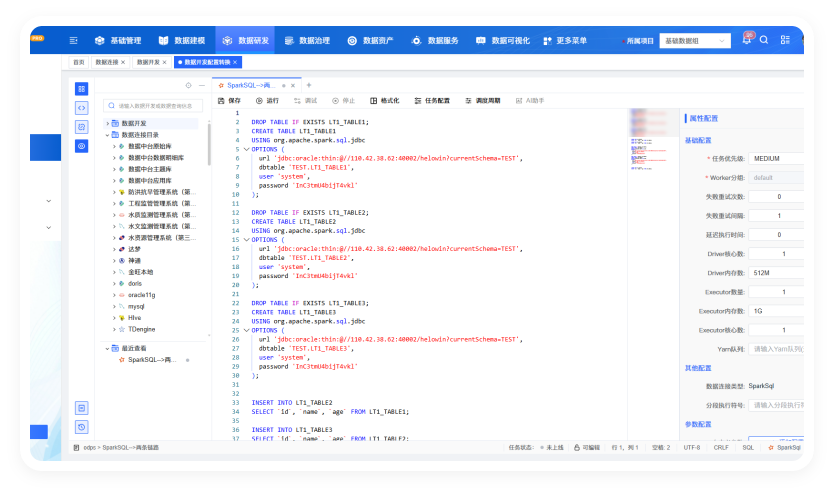This screenshot has width=834, height=495.
Task: Switch to the 数据开发 page tab
Action: tap(148, 62)
